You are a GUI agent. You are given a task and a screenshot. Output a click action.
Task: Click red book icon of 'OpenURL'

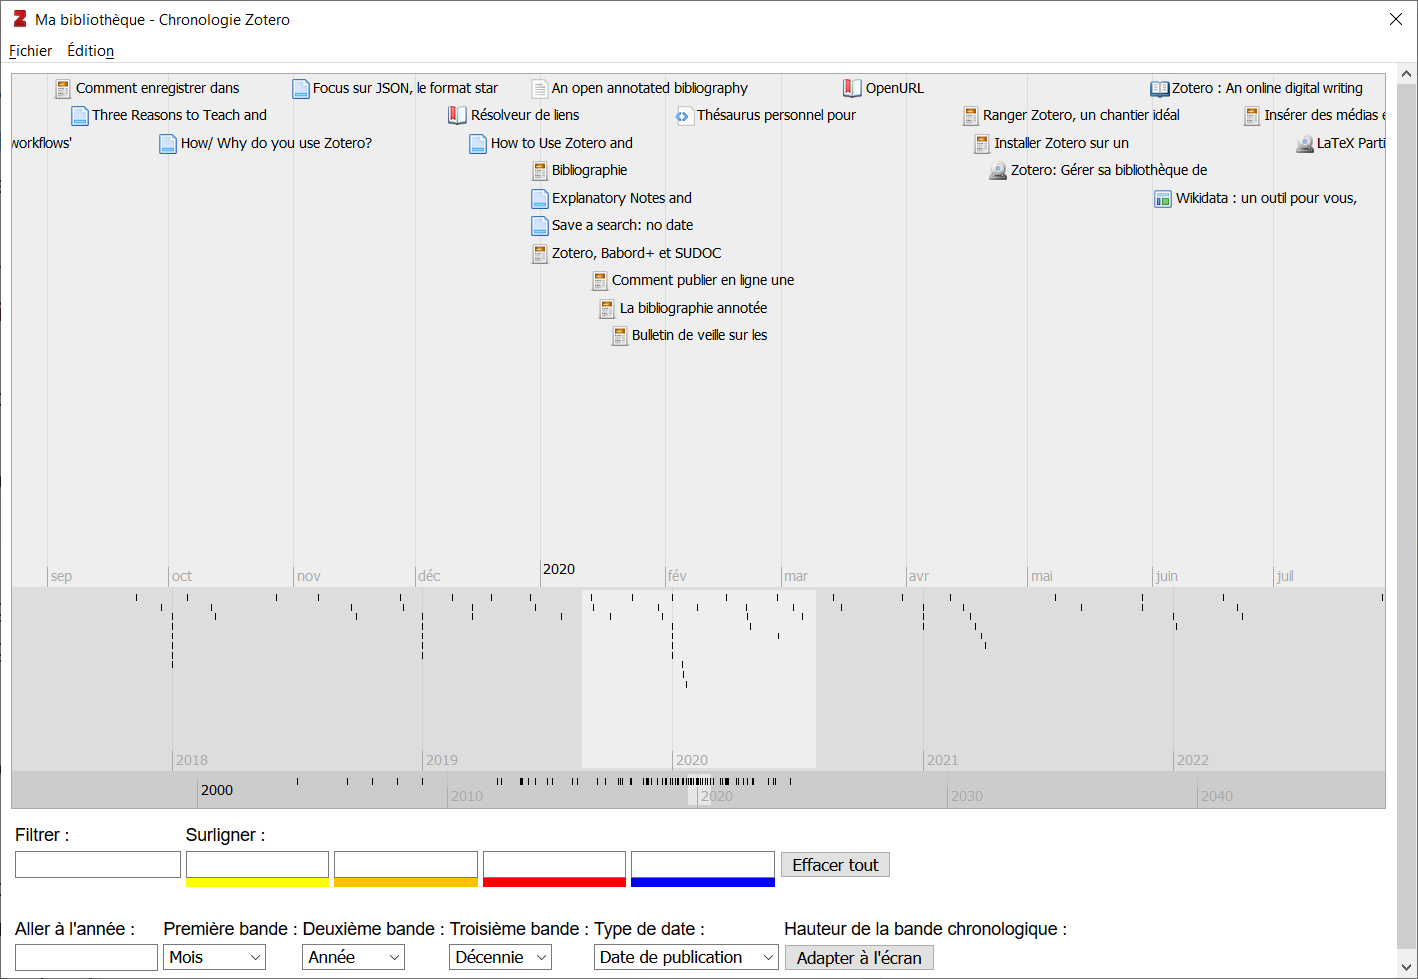pyautogui.click(x=852, y=89)
